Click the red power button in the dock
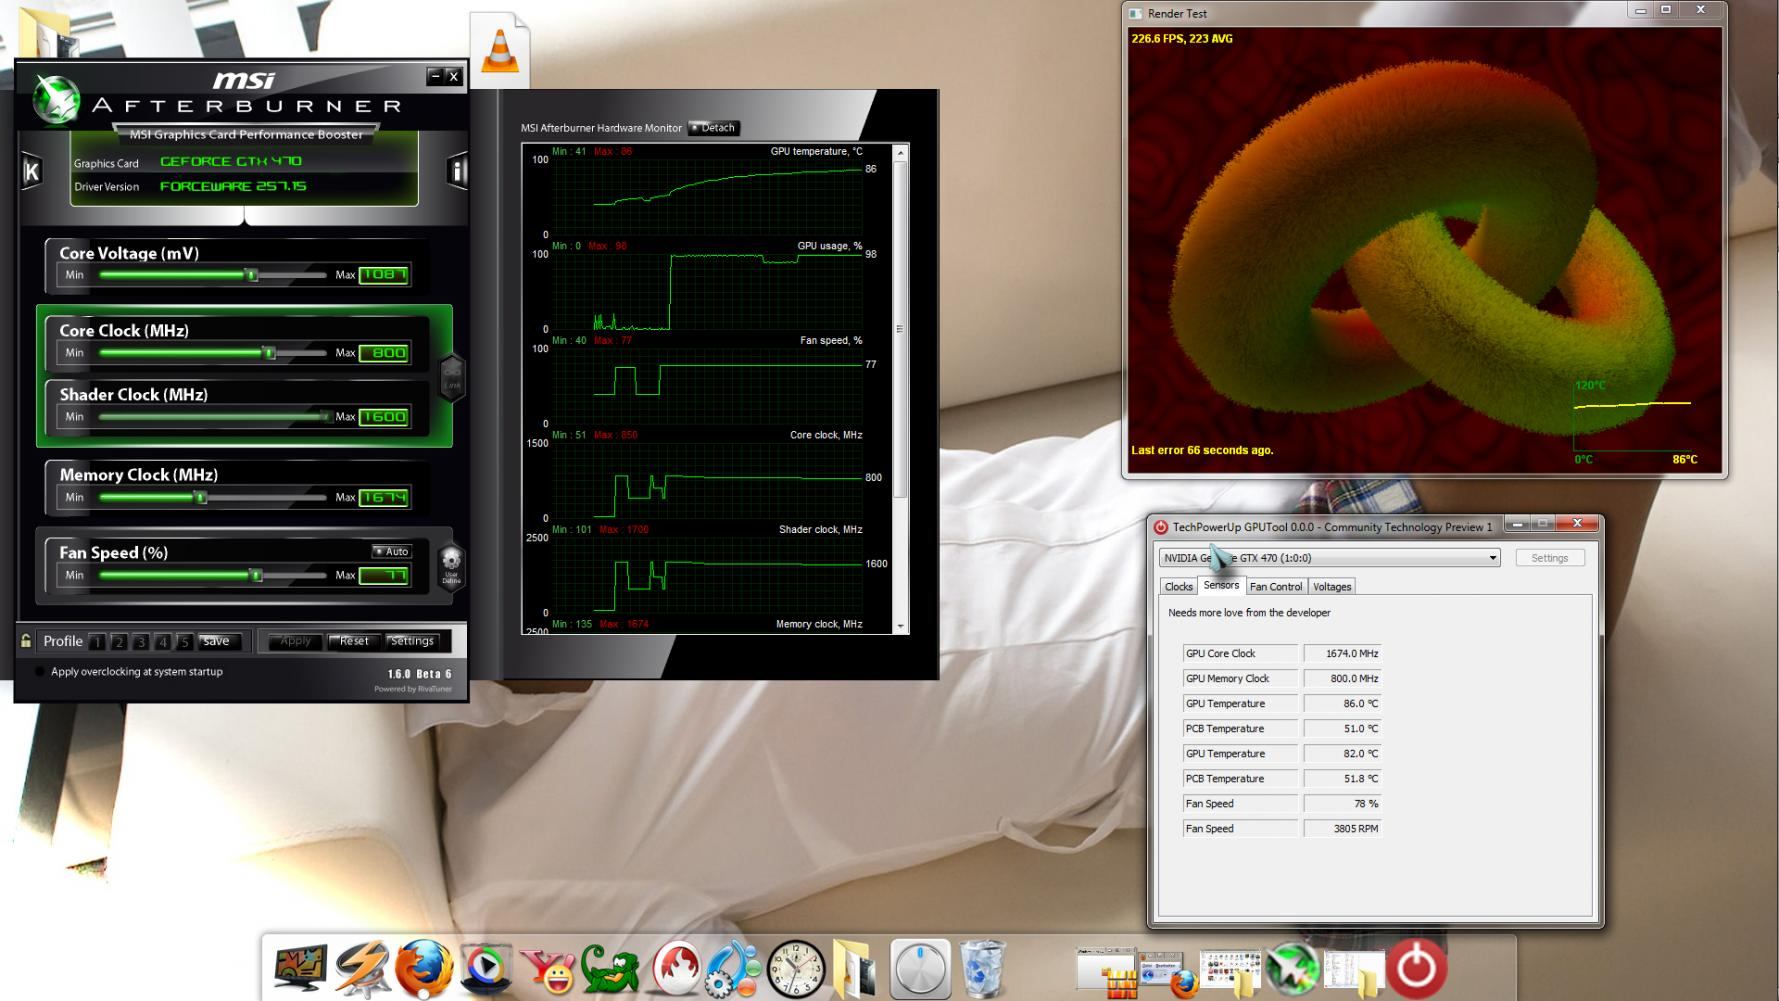 (1416, 968)
